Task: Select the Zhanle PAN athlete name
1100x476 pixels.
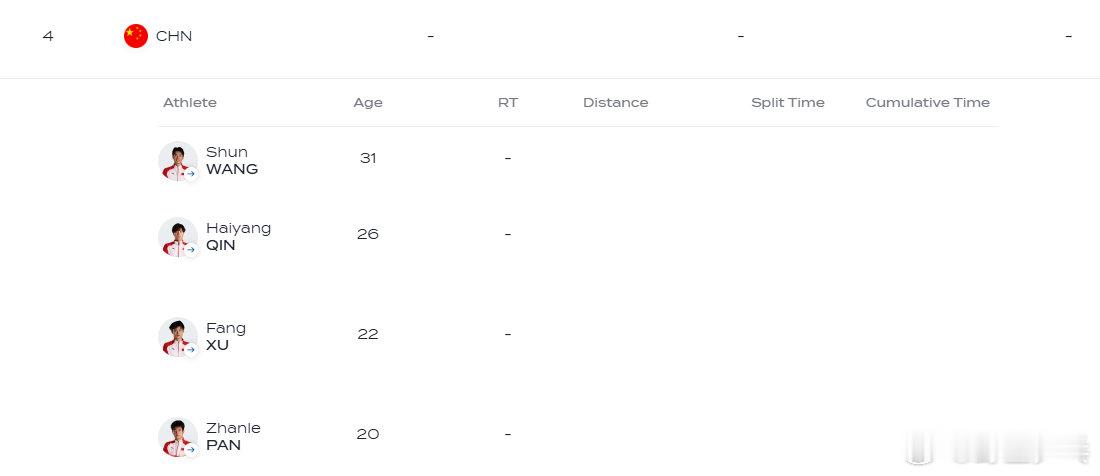Action: pyautogui.click(x=233, y=436)
